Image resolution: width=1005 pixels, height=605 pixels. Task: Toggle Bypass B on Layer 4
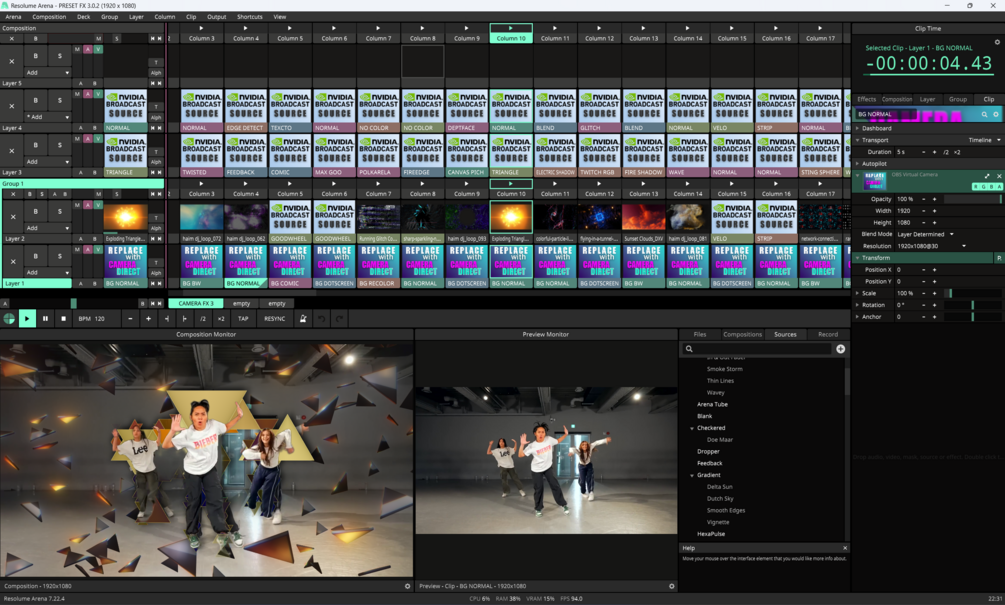pyautogui.click(x=35, y=101)
